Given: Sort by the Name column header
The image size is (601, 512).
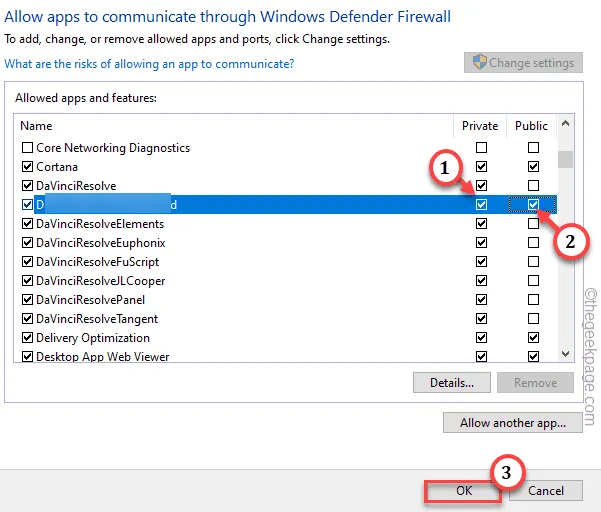Looking at the screenshot, I should (x=36, y=126).
